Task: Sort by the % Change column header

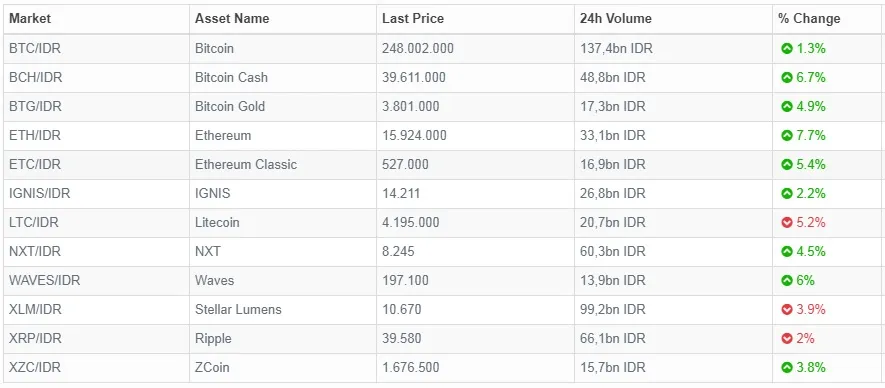Action: pos(809,19)
